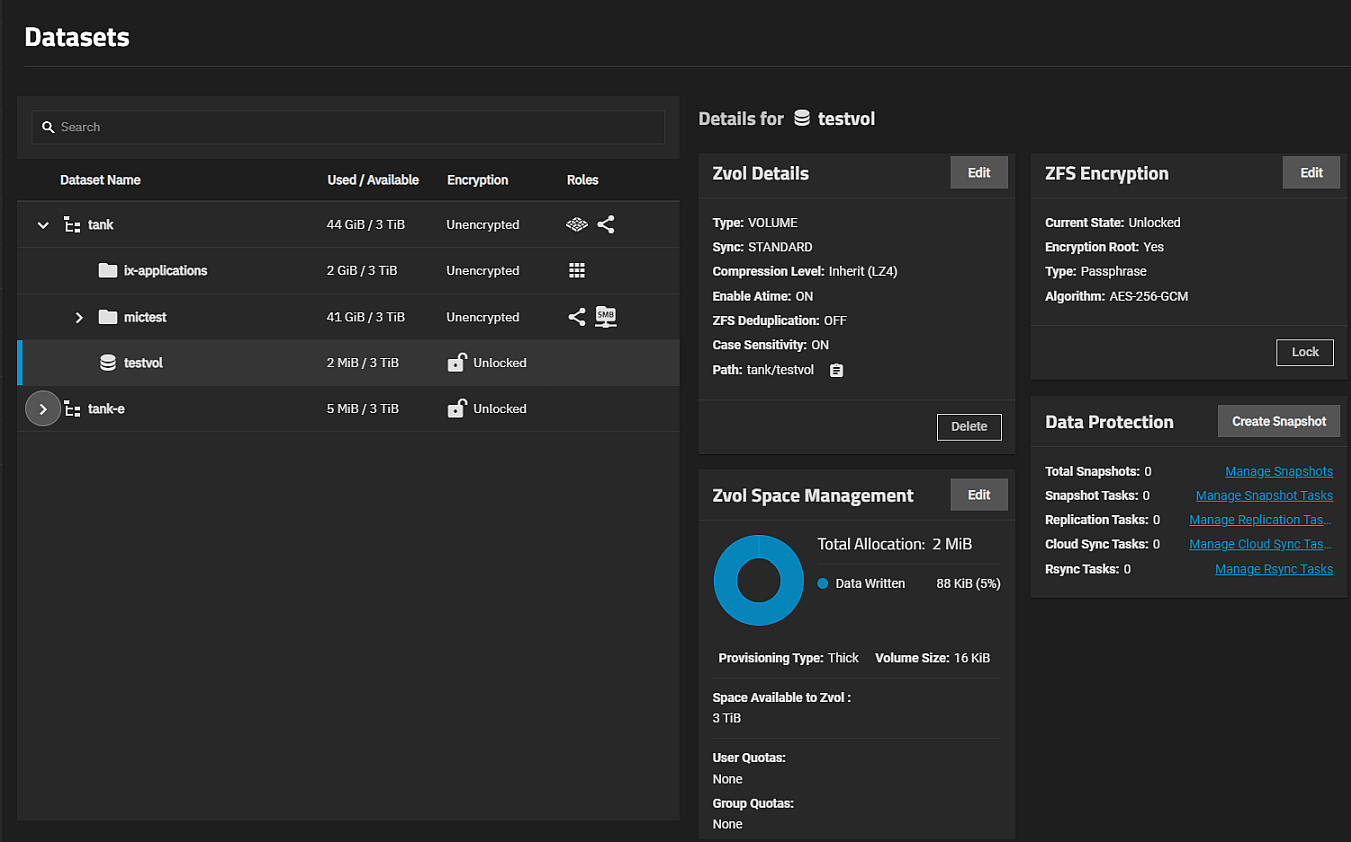Copy the tank/testvol path using the clipboard icon

pyautogui.click(x=835, y=369)
